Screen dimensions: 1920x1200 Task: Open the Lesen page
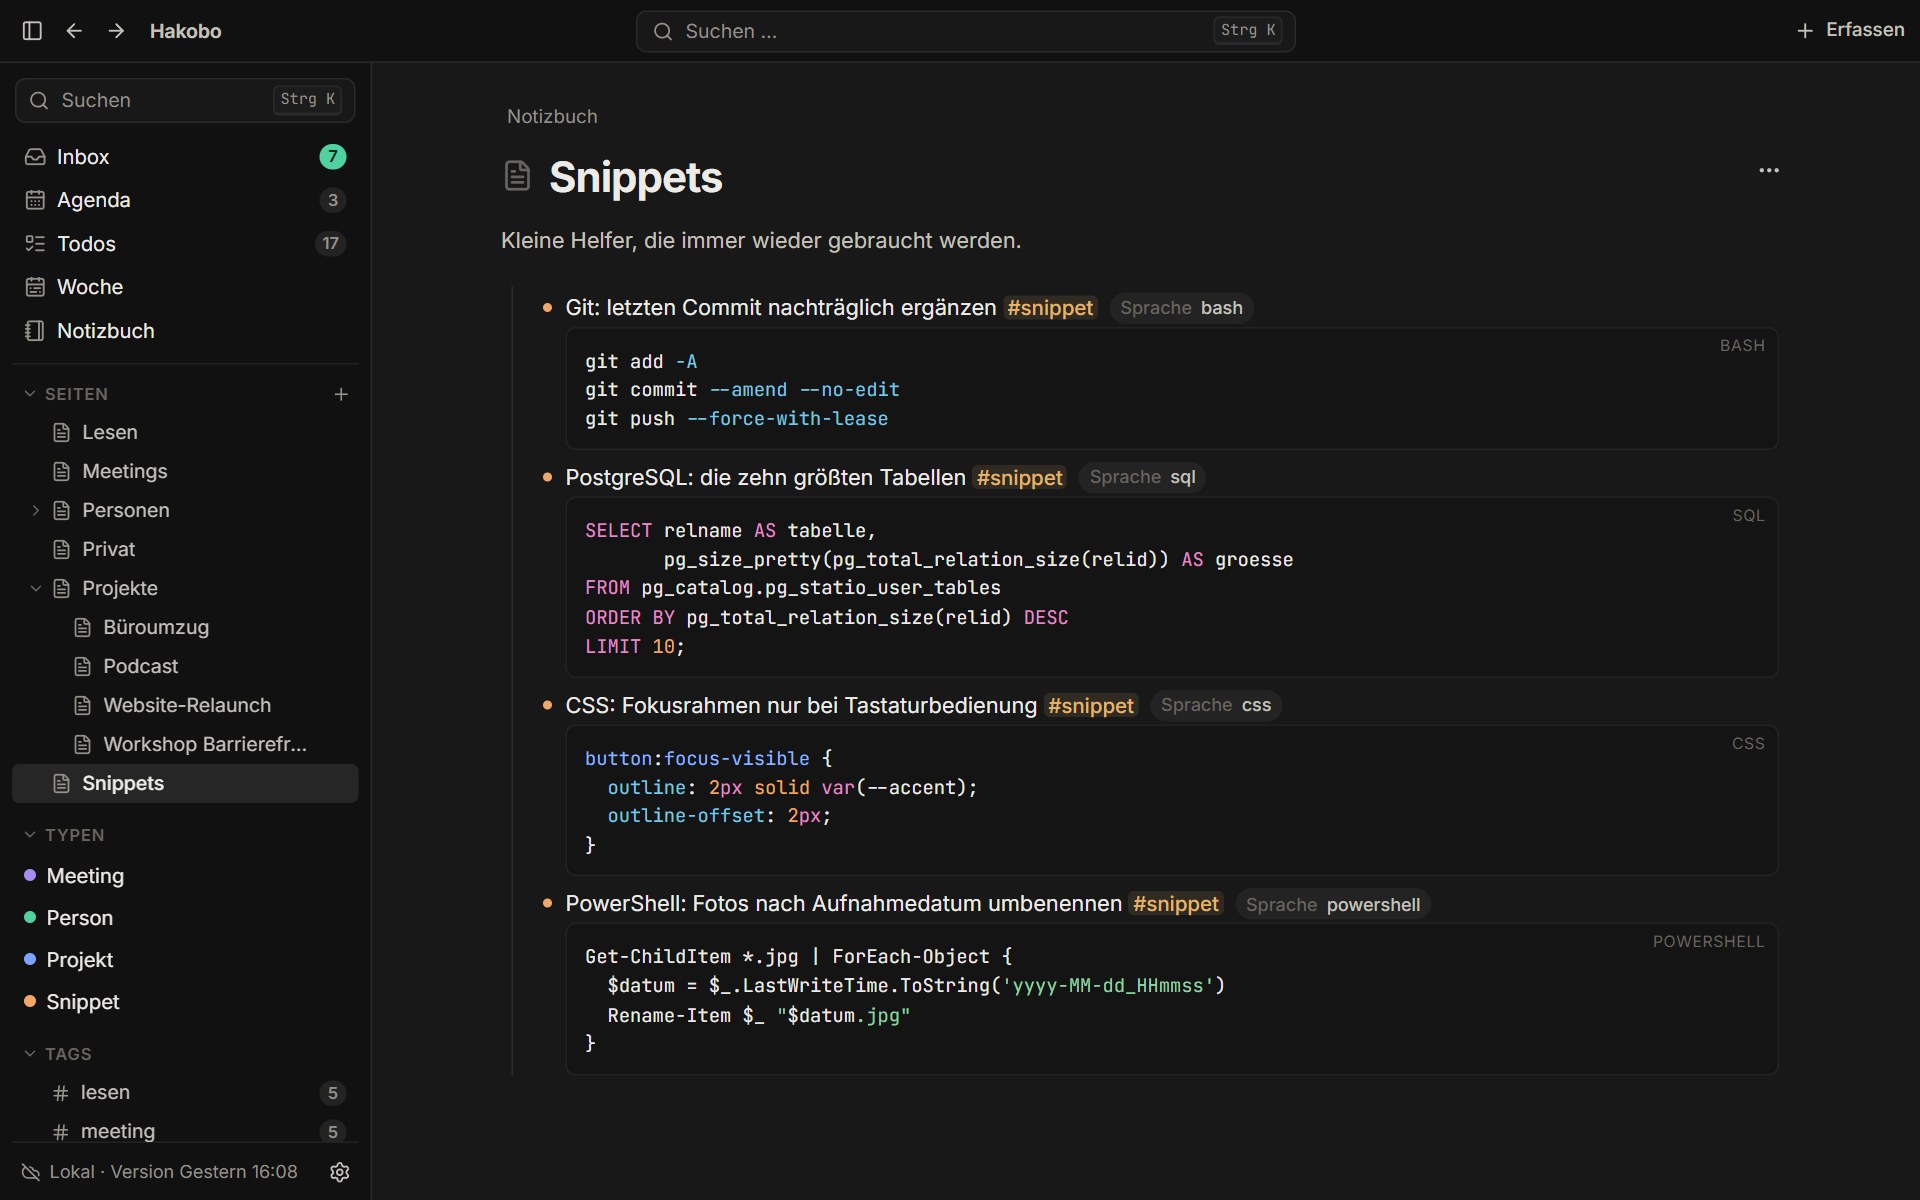[x=185, y=432]
